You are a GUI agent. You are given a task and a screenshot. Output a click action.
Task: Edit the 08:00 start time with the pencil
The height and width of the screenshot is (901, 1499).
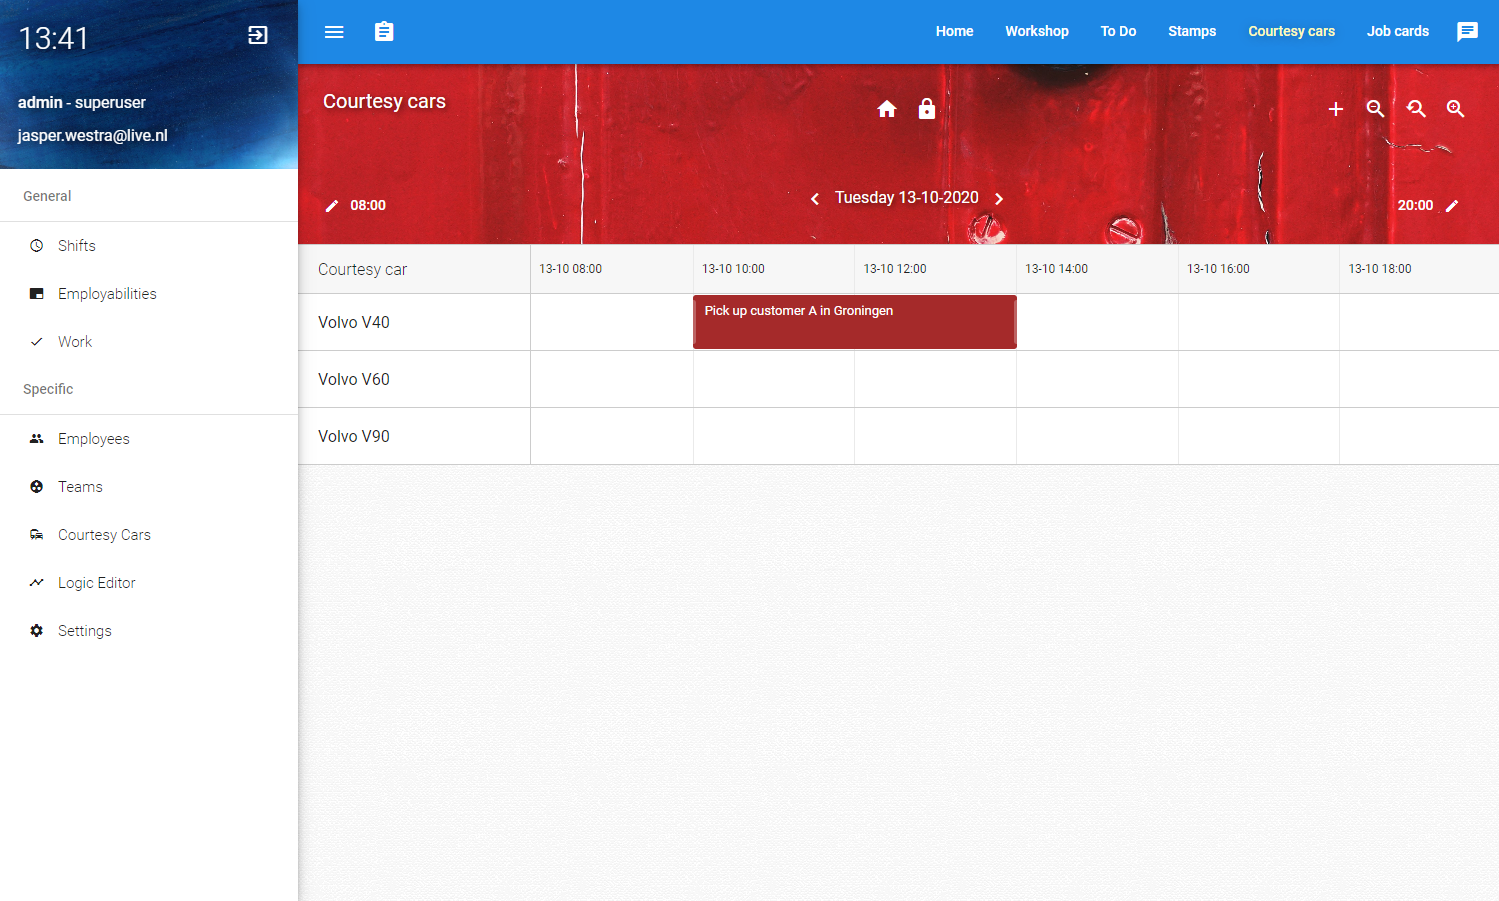tap(332, 206)
